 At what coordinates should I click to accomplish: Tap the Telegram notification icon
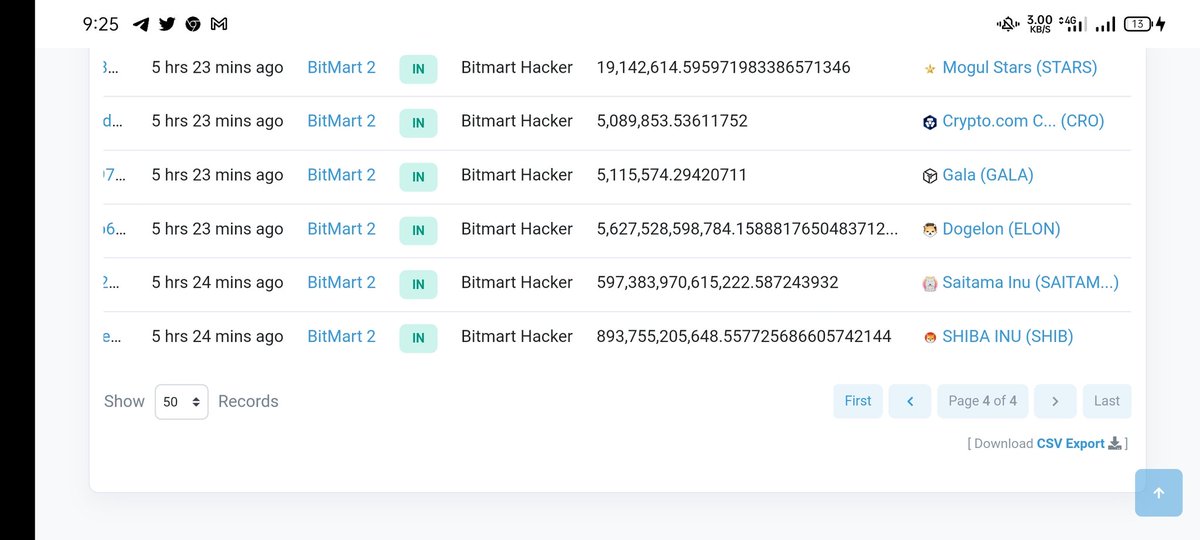click(x=141, y=24)
